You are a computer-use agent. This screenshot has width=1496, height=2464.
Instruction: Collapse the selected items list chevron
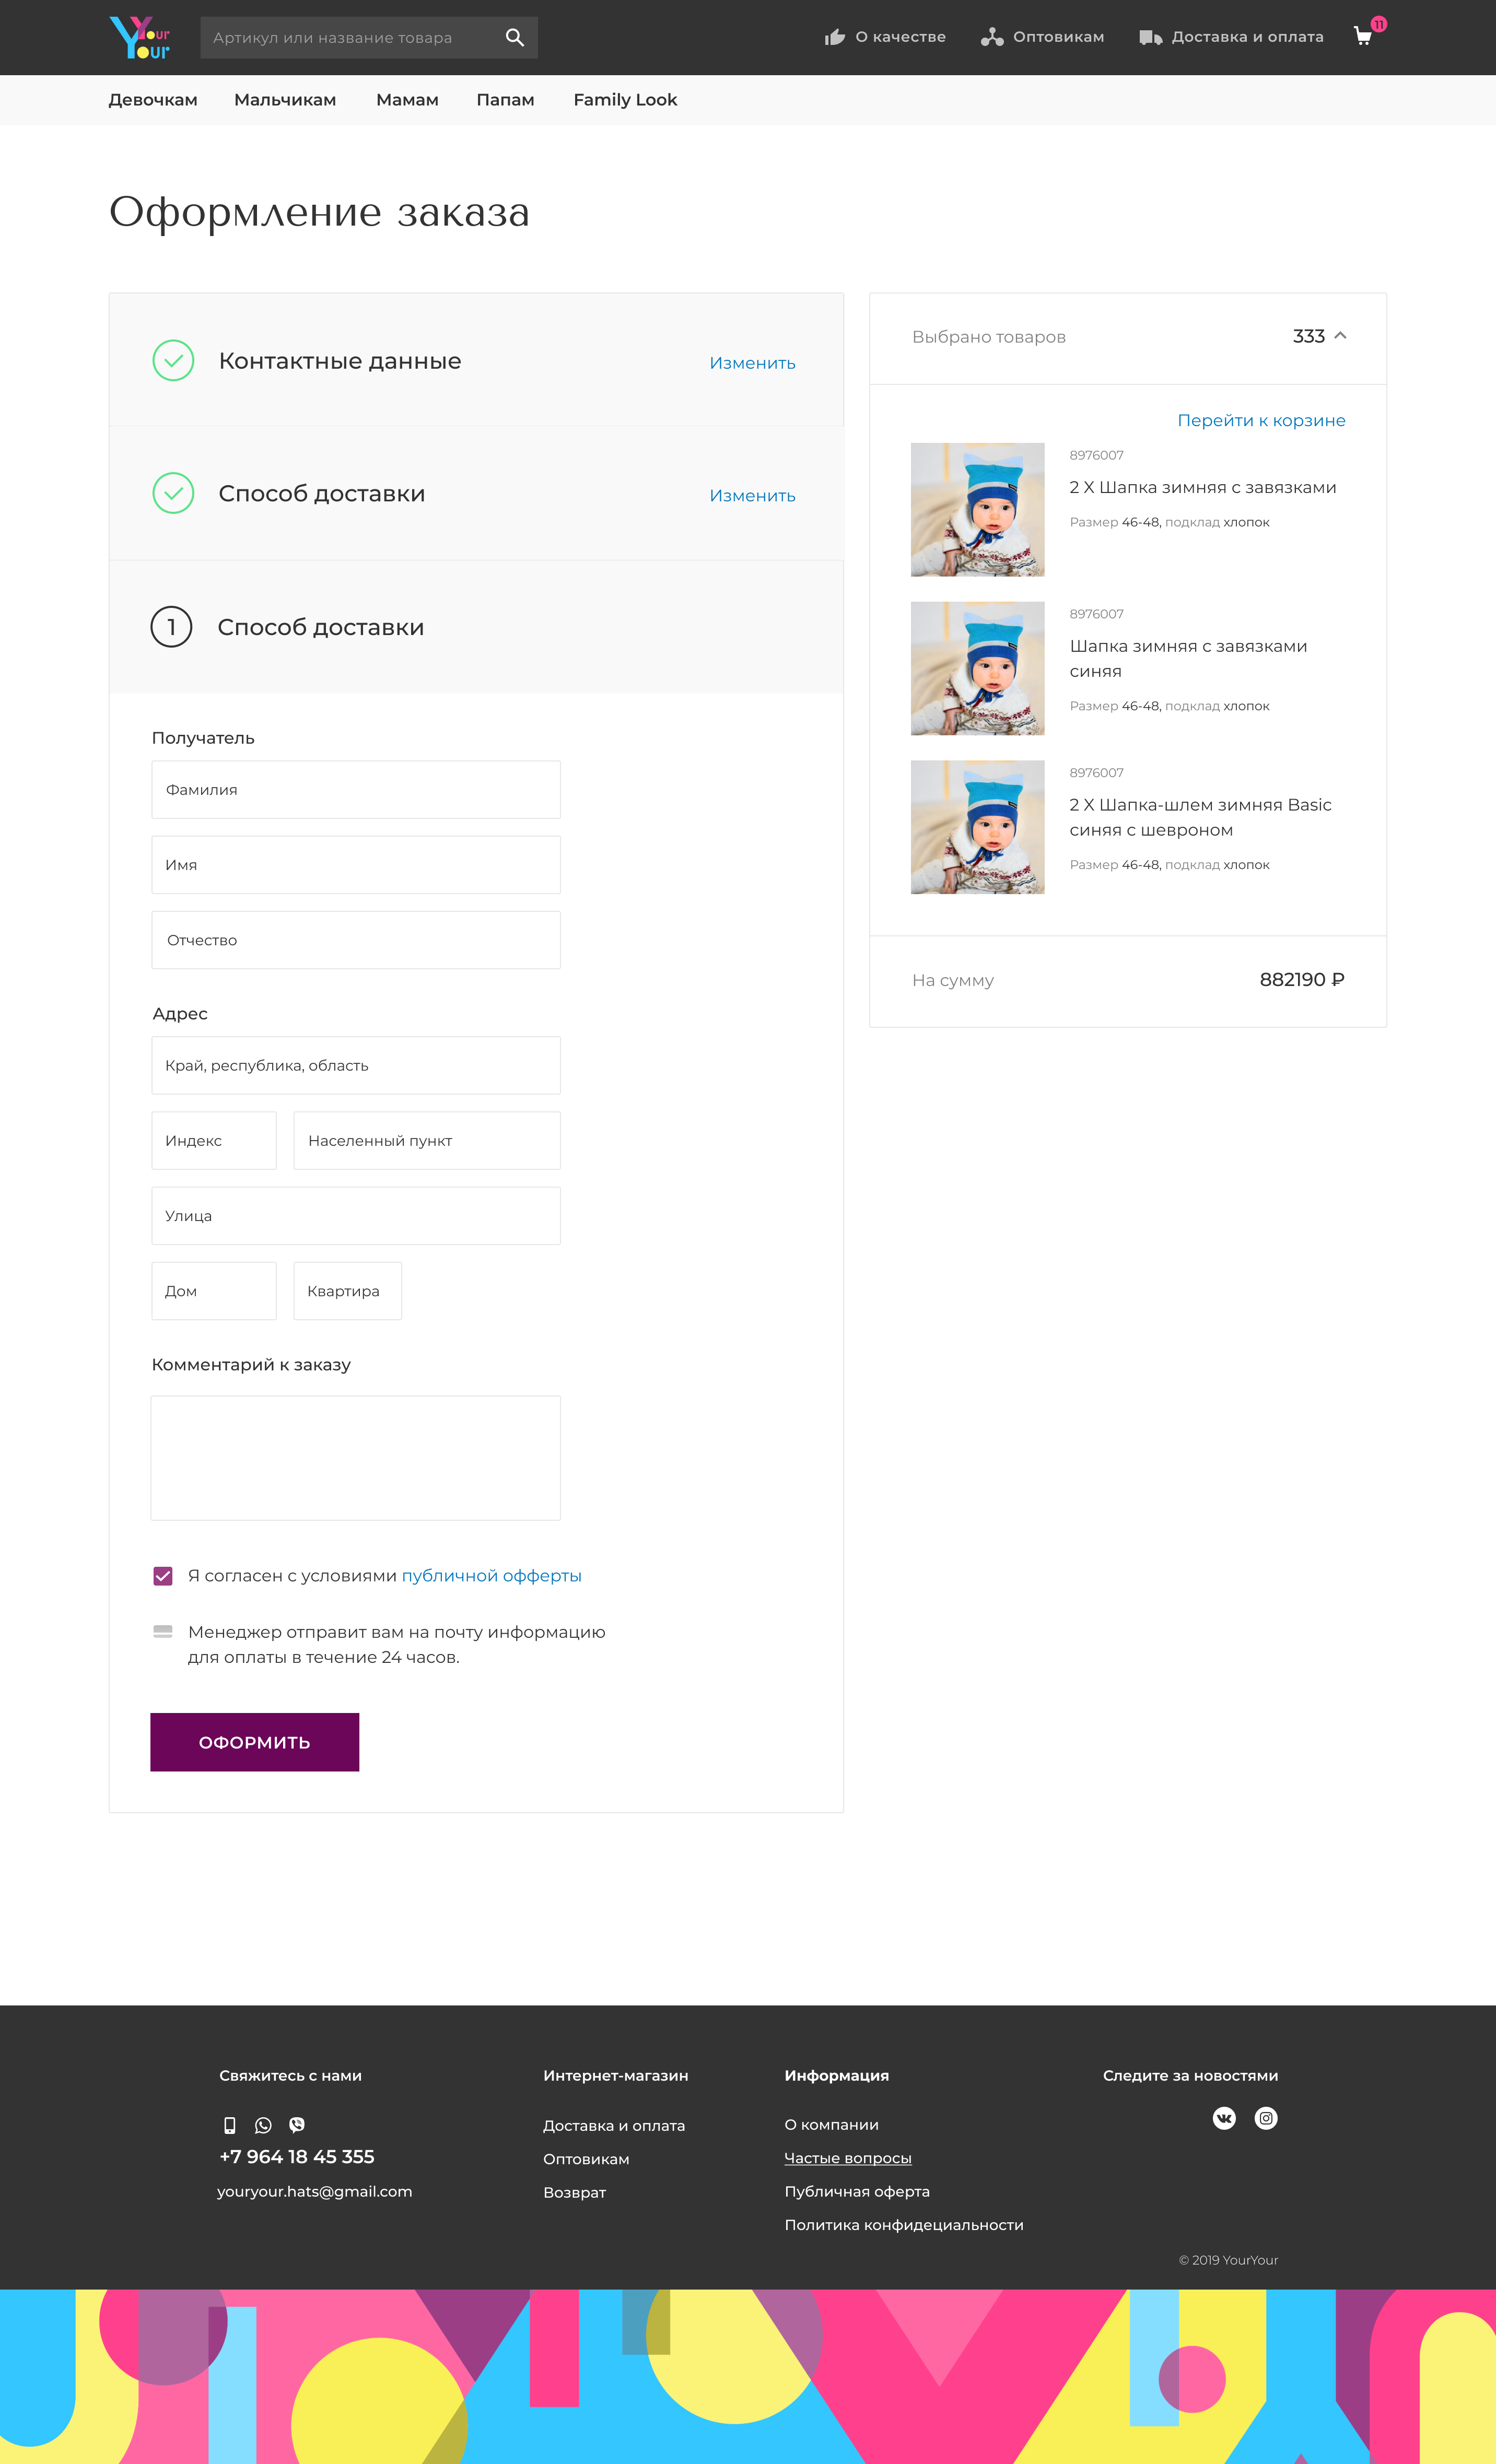[x=1340, y=336]
